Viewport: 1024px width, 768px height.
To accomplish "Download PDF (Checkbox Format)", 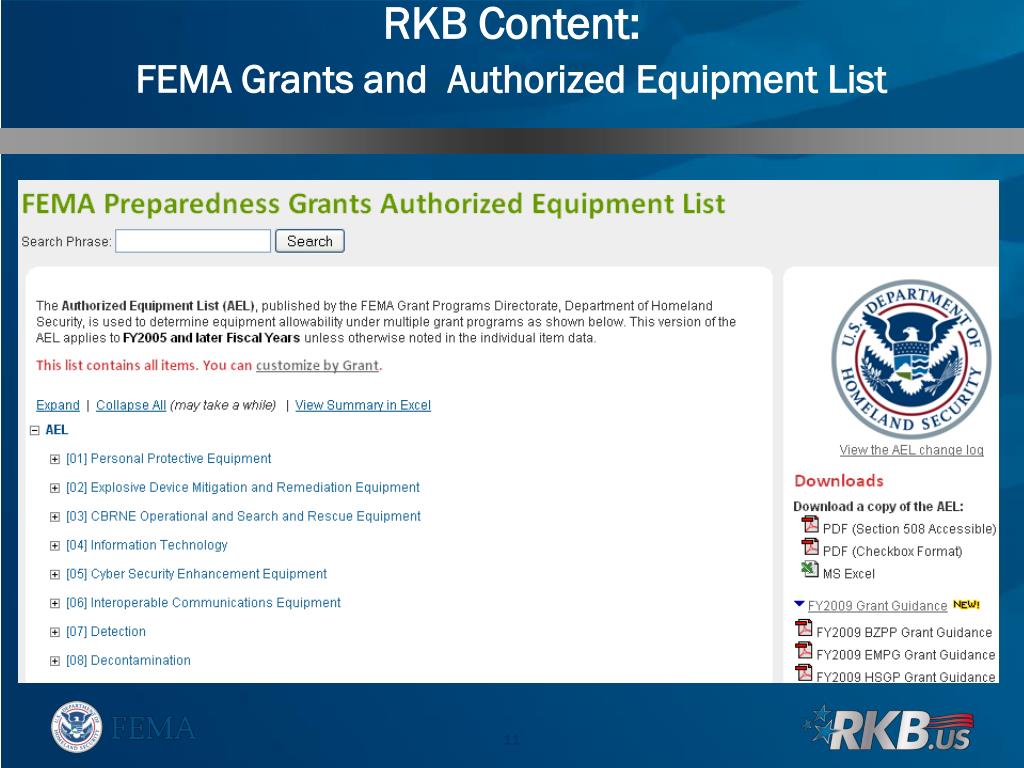I will click(892, 551).
